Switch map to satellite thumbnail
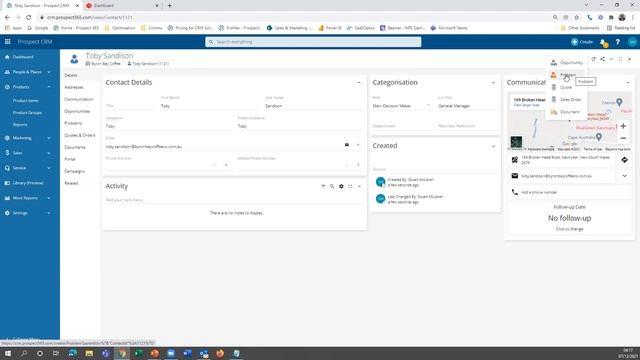The width and height of the screenshot is (640, 360). pos(516,142)
